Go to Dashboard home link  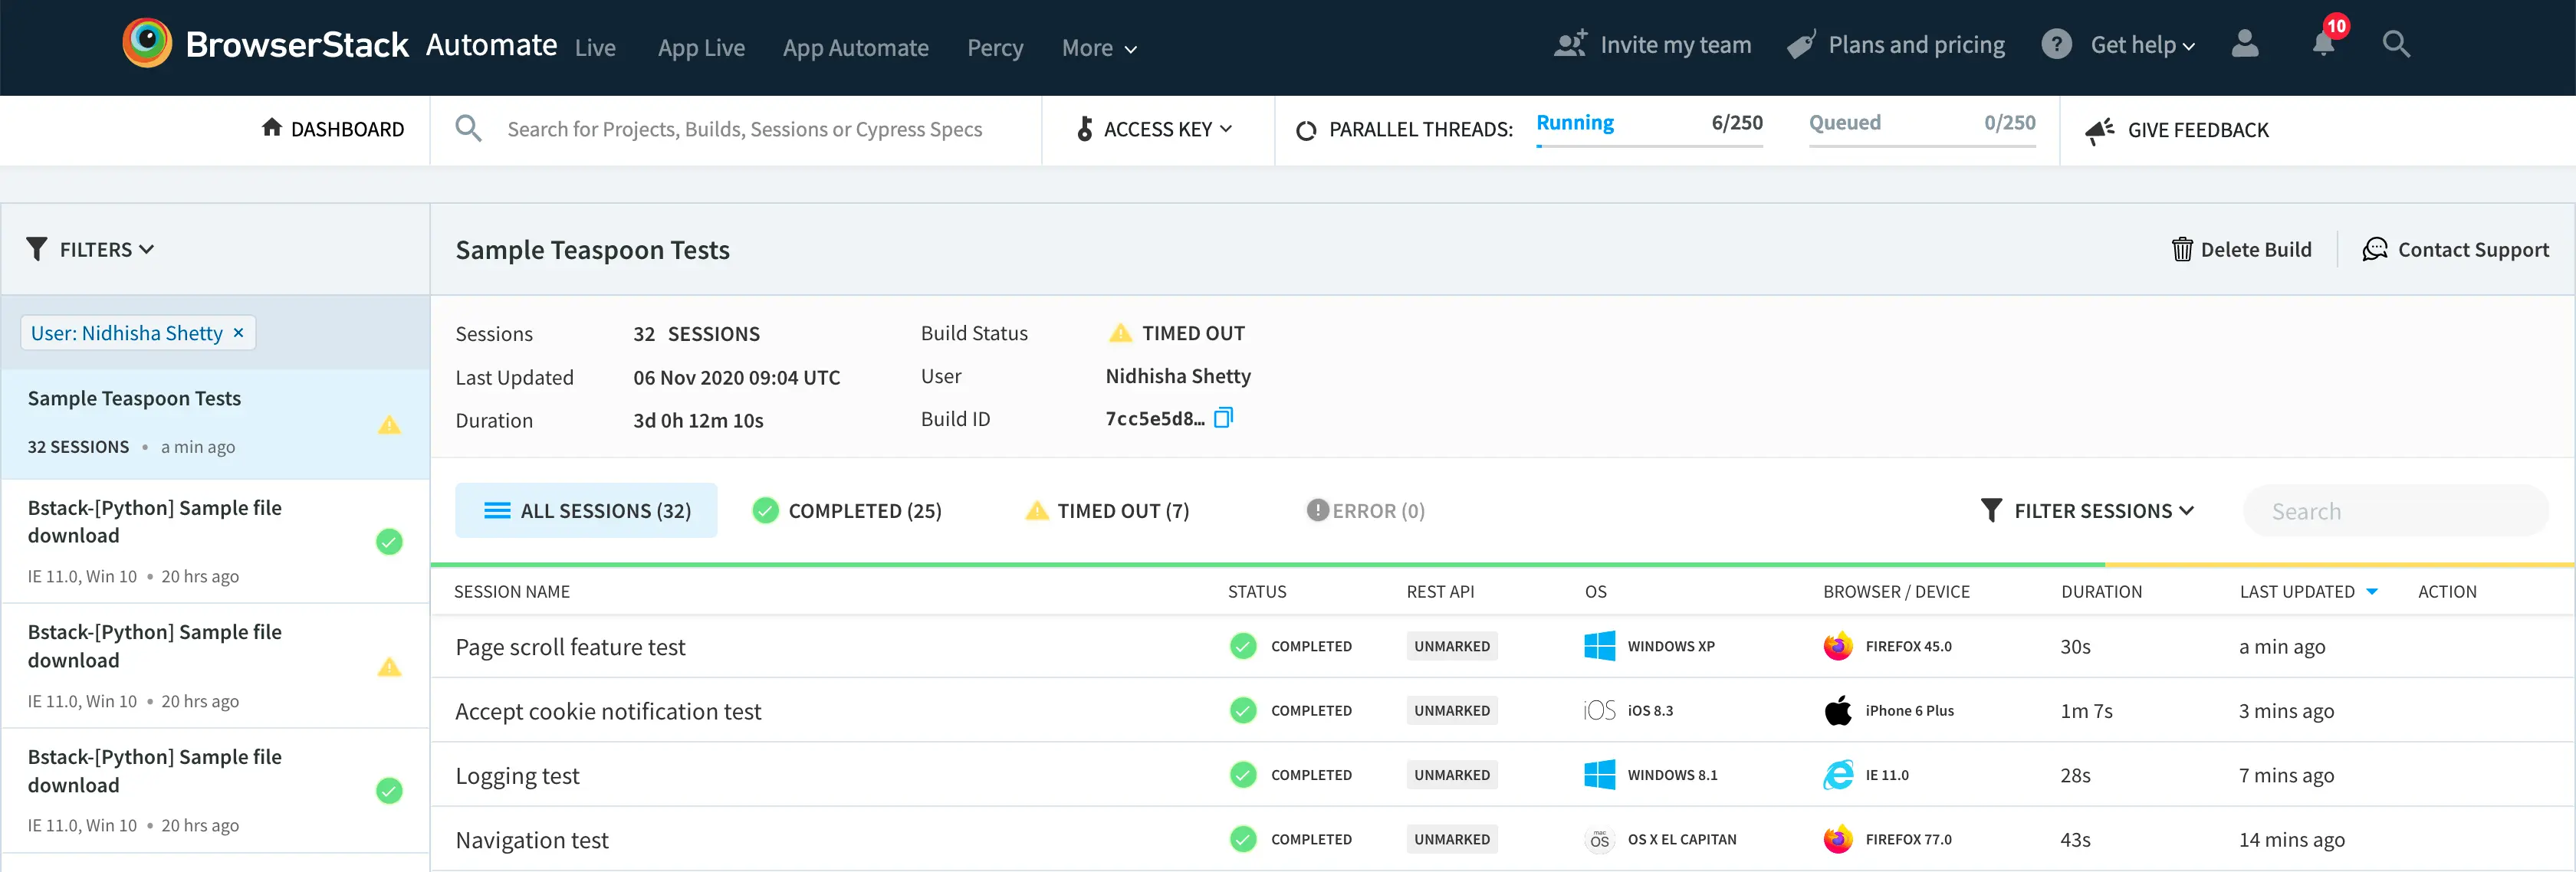coord(333,129)
